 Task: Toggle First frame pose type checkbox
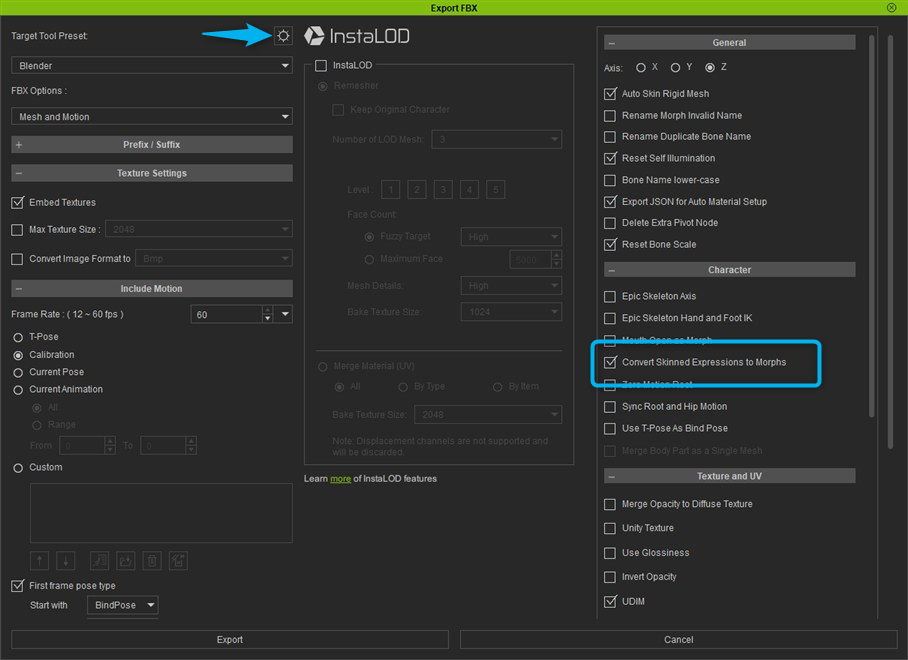17,585
